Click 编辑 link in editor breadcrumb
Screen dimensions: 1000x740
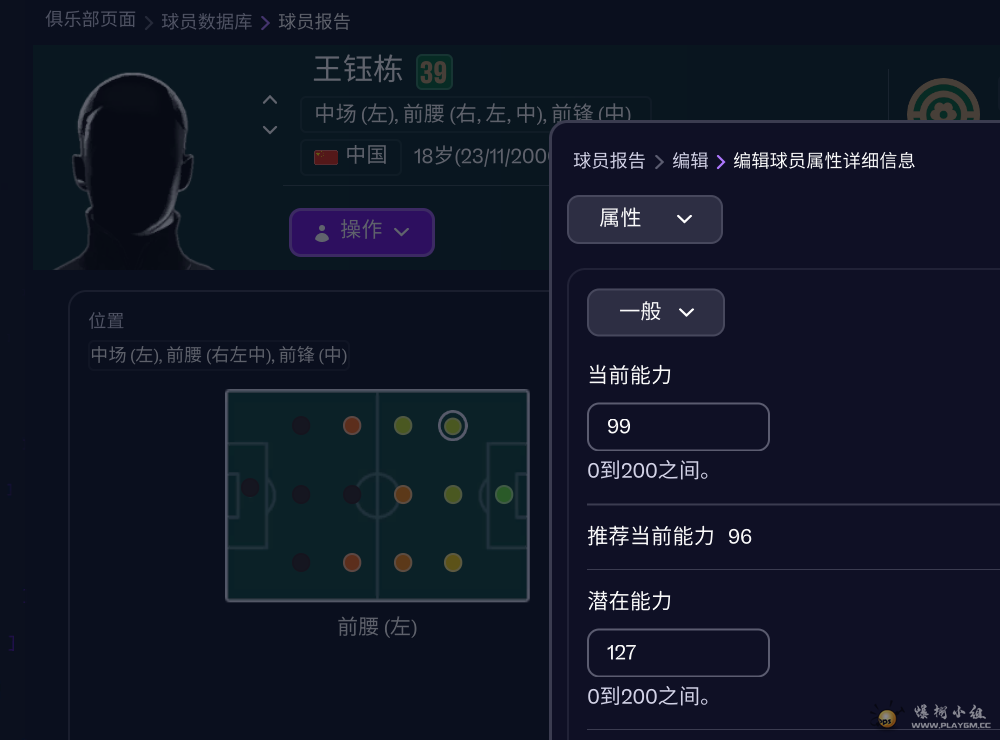(x=690, y=160)
